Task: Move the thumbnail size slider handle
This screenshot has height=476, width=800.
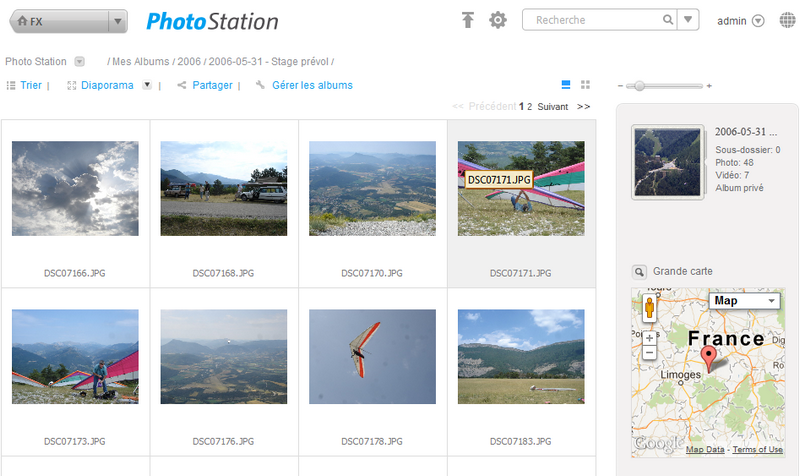Action: 639,86
